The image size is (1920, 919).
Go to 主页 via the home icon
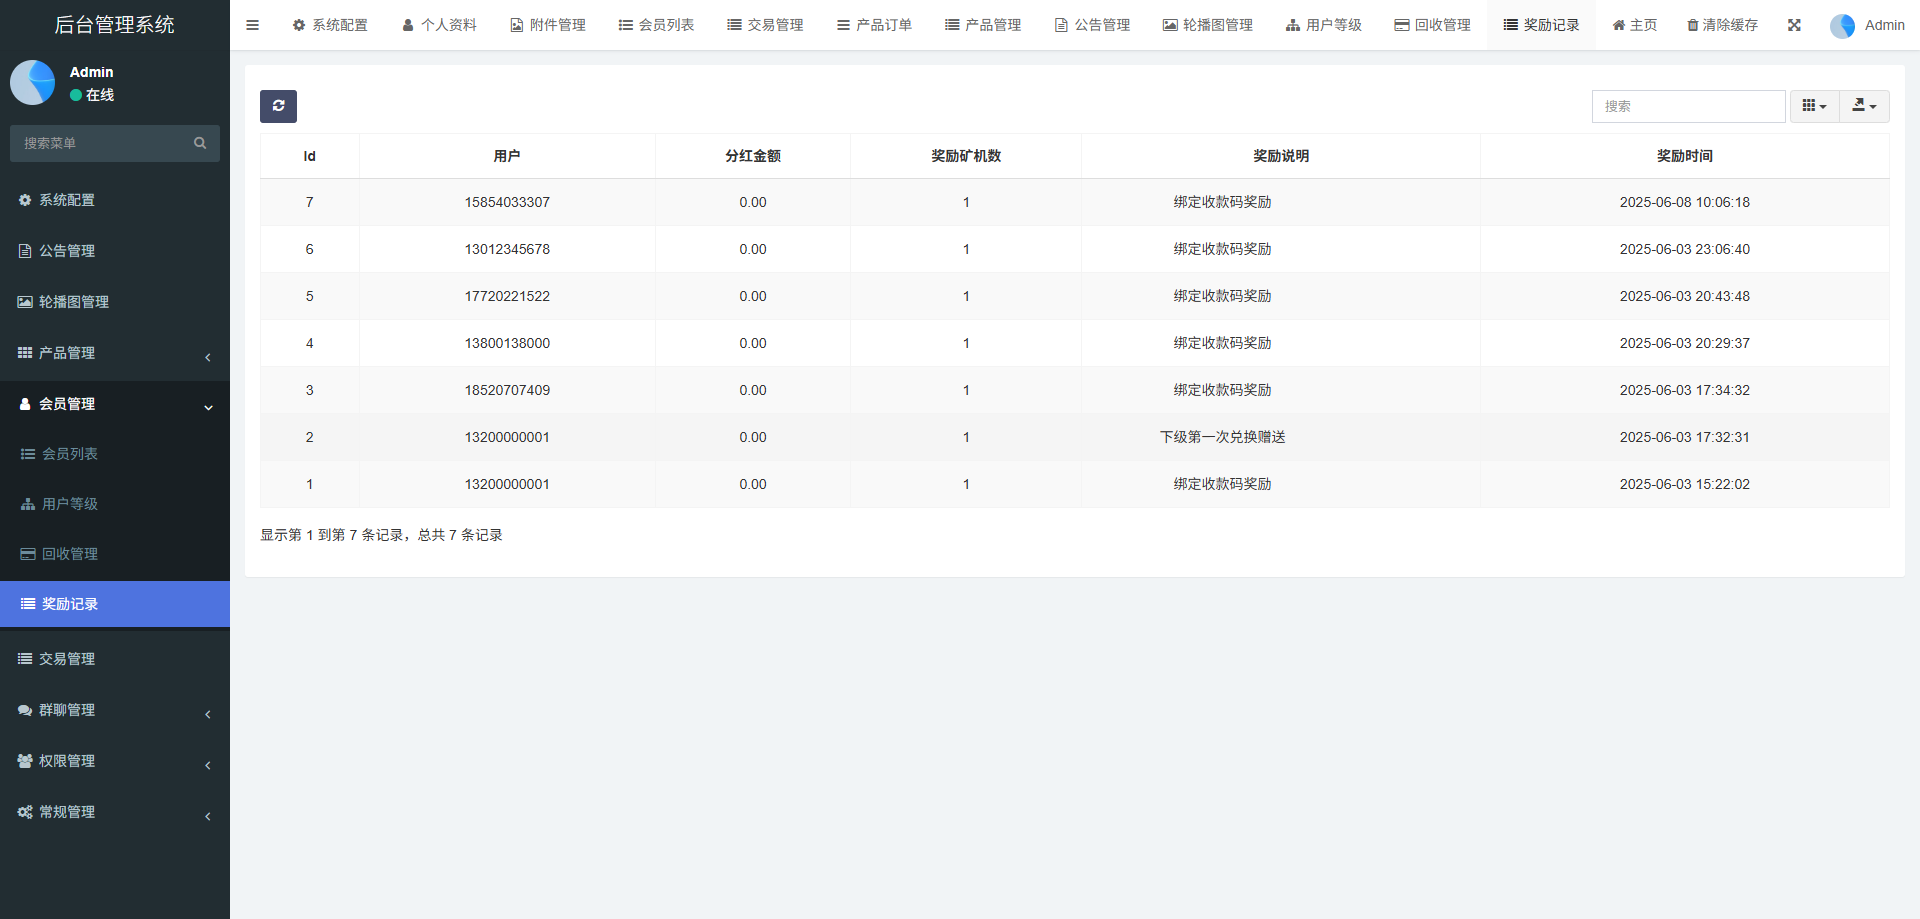coord(1634,25)
